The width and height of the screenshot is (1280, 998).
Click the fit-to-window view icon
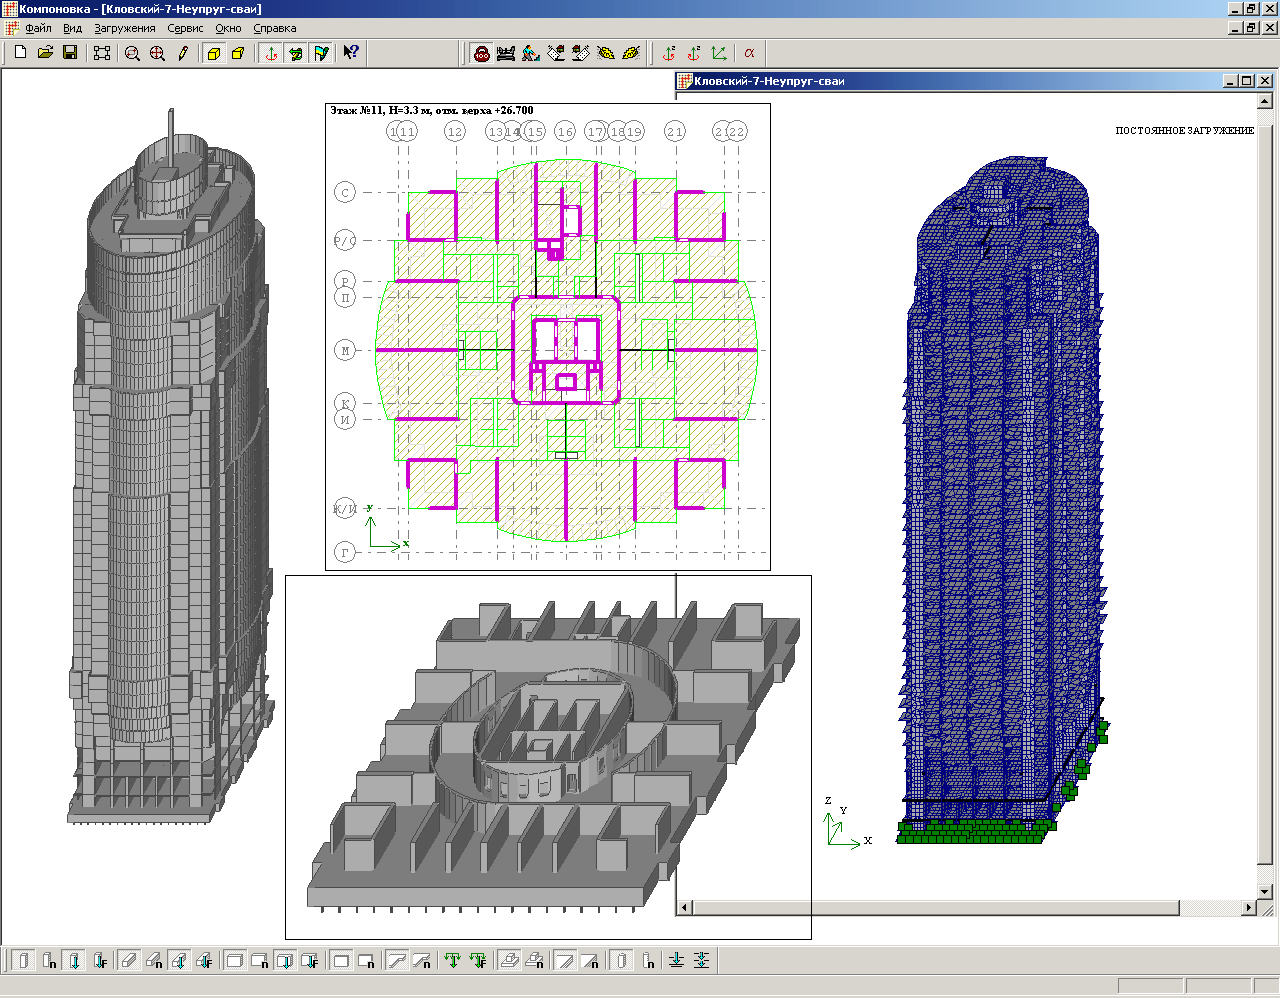(x=102, y=53)
